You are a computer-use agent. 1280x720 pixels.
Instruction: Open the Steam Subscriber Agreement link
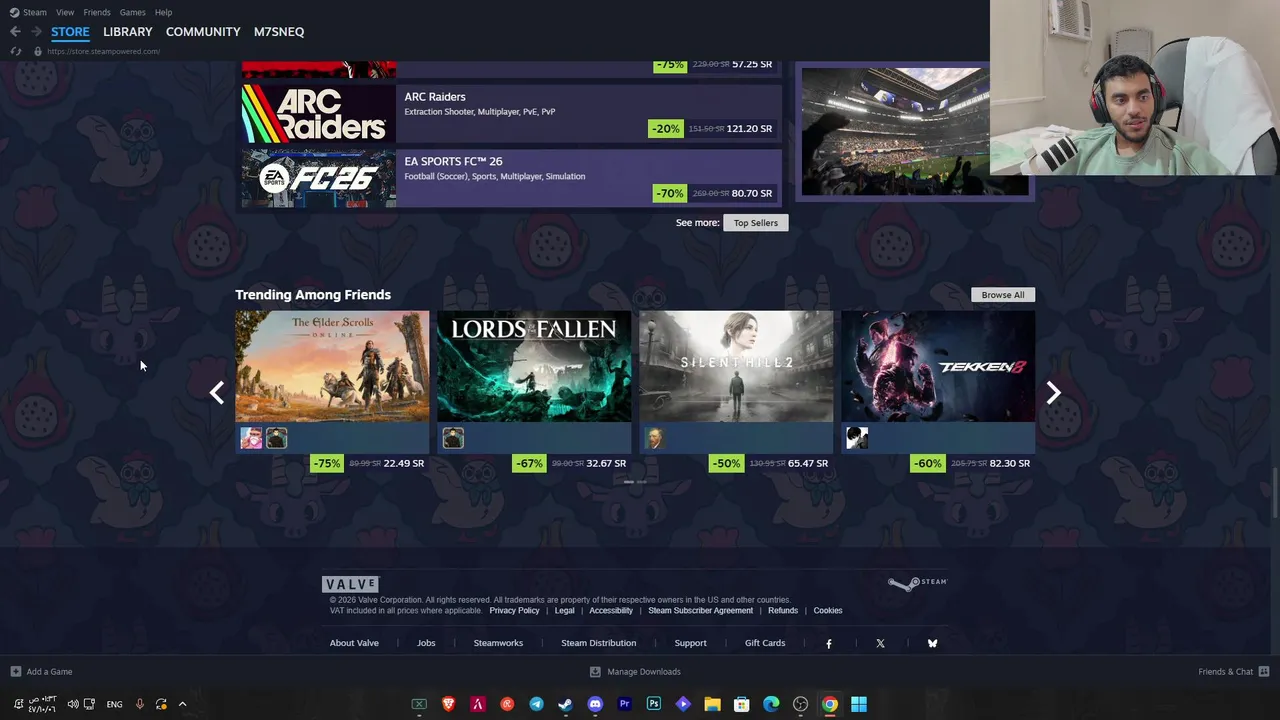tap(700, 611)
